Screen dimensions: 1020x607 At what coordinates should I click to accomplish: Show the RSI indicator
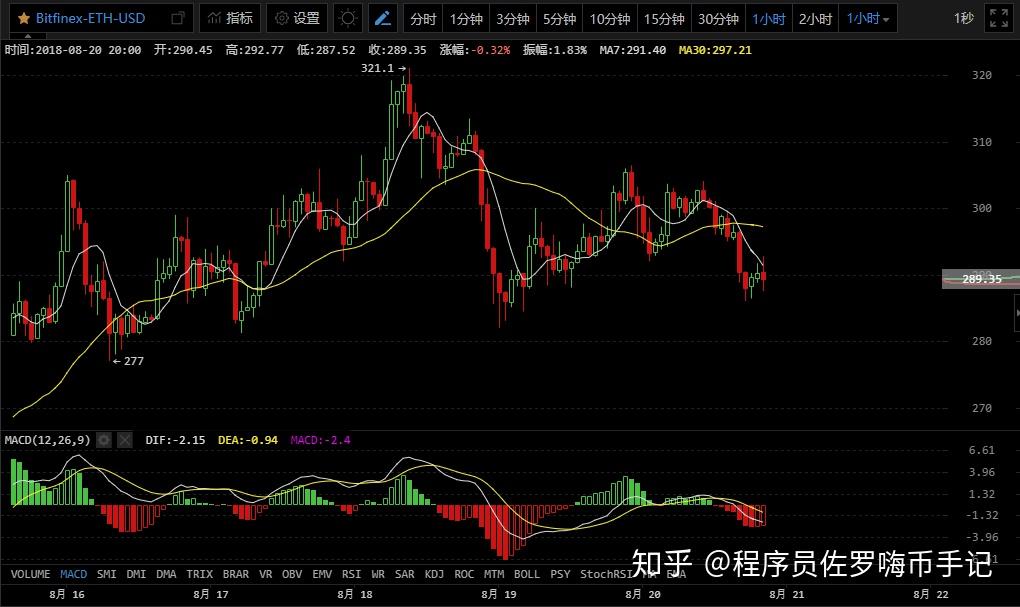coord(351,574)
